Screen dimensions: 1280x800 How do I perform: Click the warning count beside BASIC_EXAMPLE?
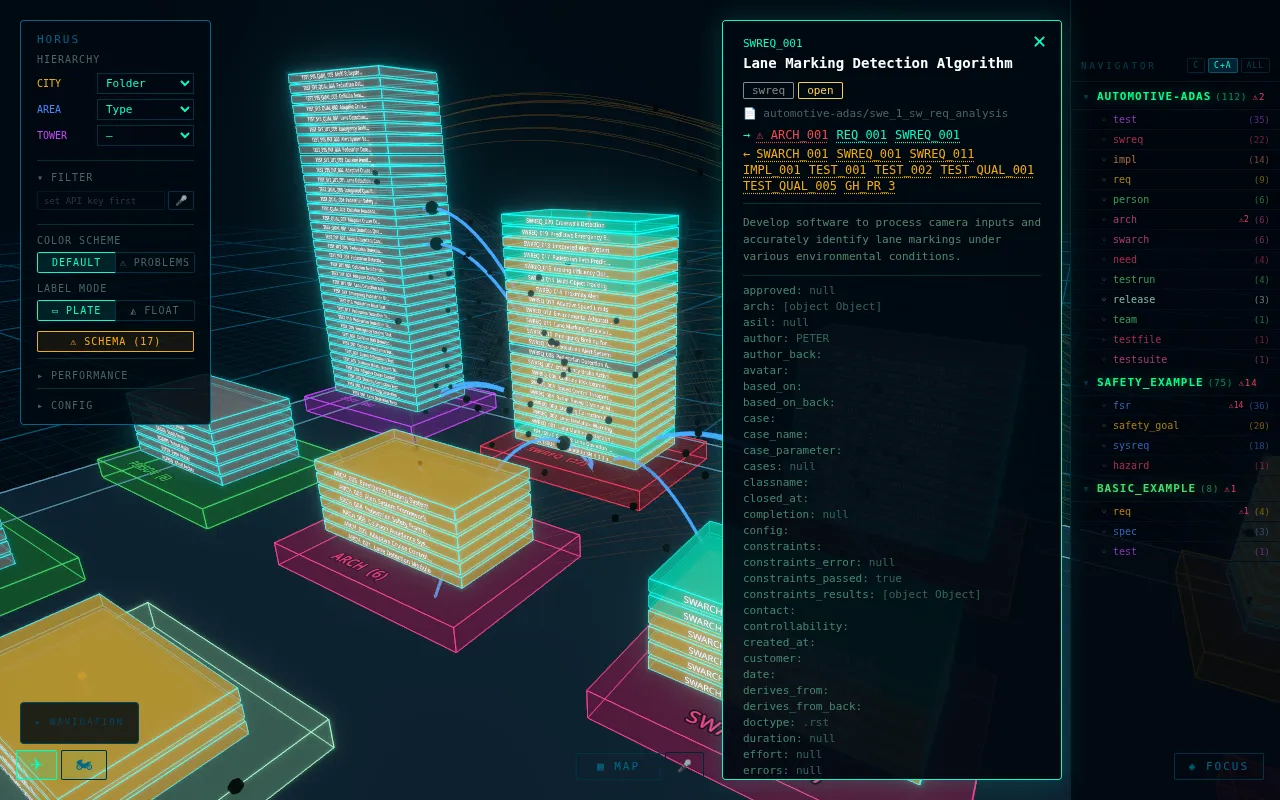pos(1230,489)
